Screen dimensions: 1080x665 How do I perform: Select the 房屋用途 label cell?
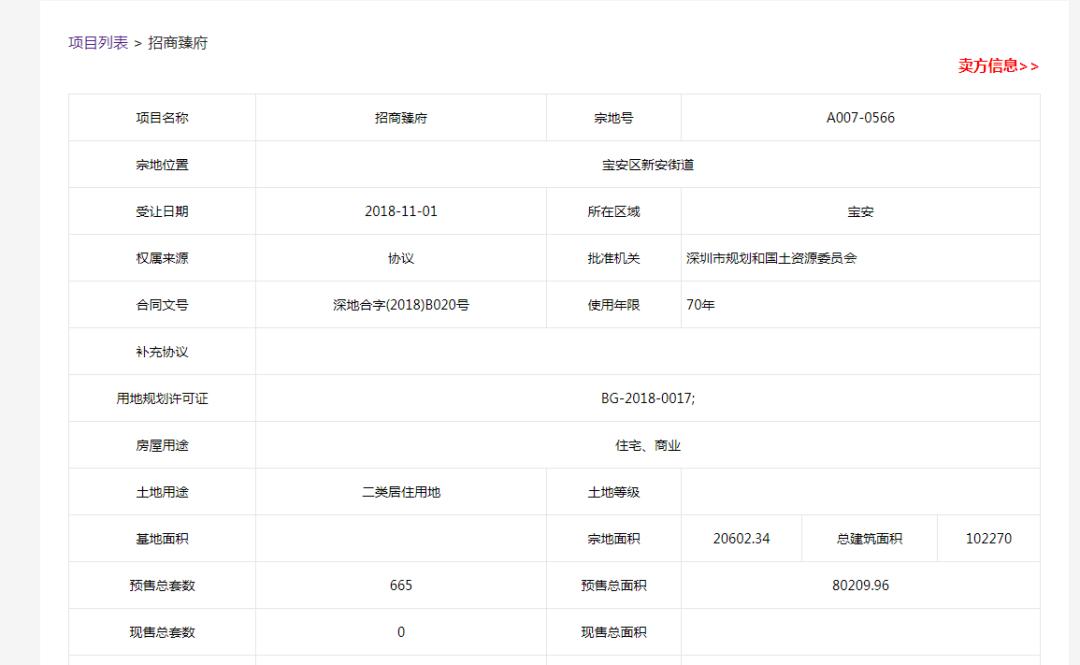[x=162, y=445]
